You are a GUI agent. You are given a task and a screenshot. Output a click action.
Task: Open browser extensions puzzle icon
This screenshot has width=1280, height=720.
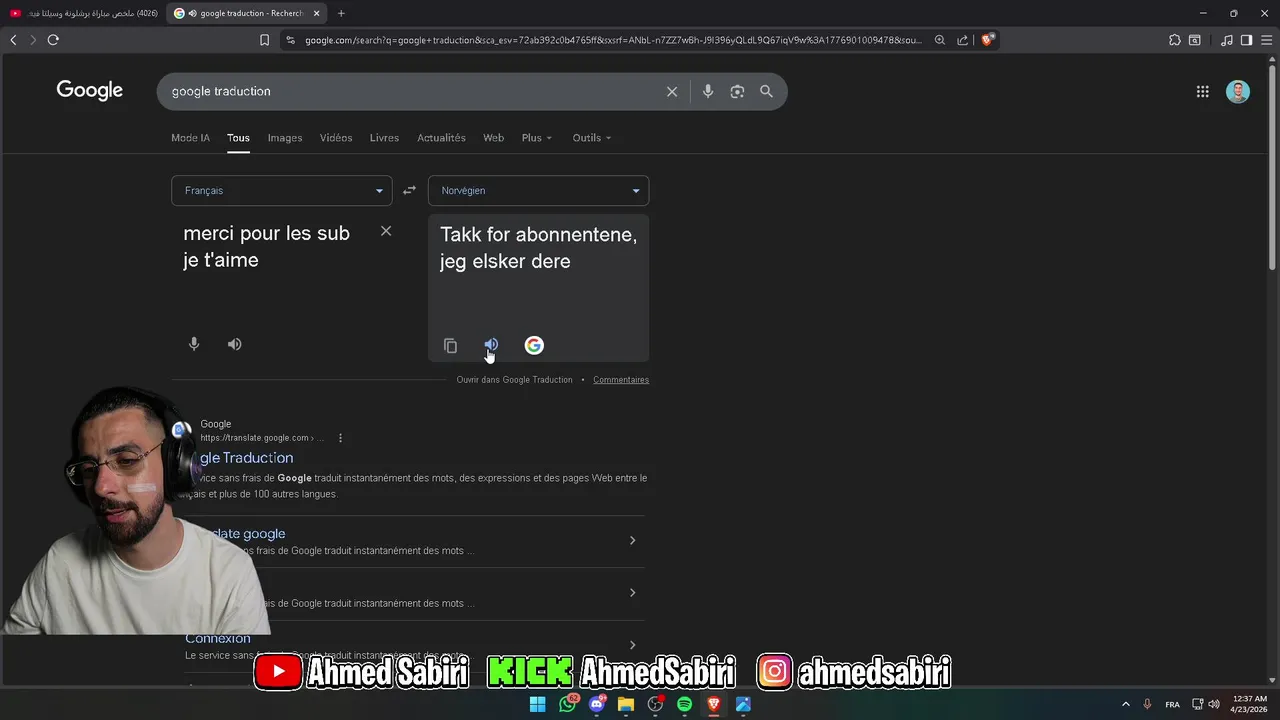click(1175, 40)
